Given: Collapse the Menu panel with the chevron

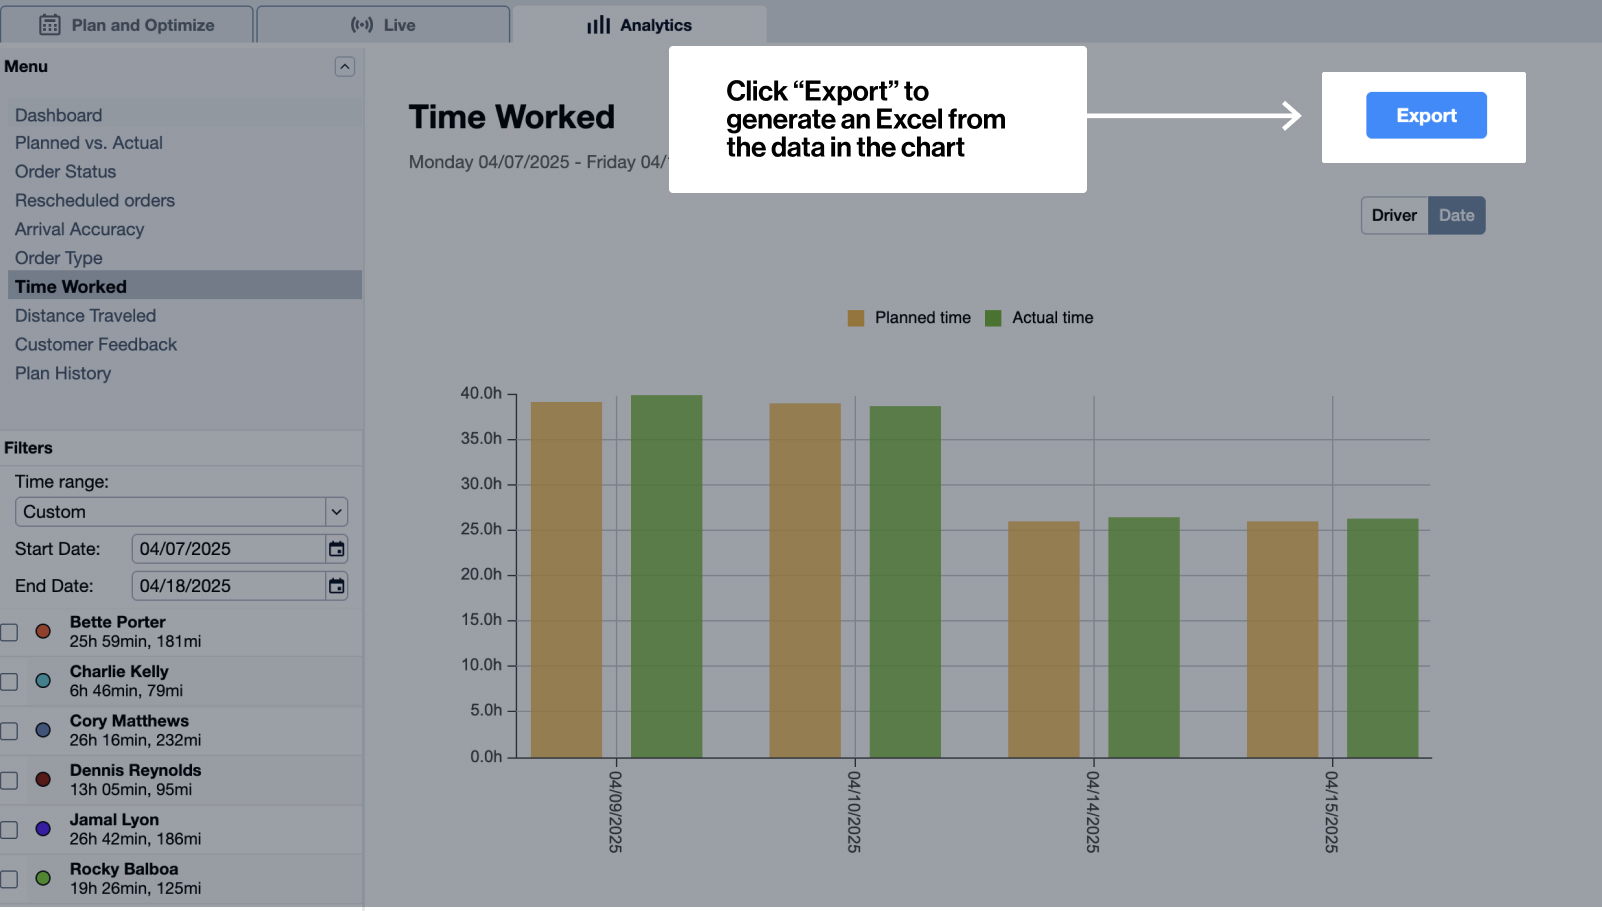Looking at the screenshot, I should click(x=345, y=66).
